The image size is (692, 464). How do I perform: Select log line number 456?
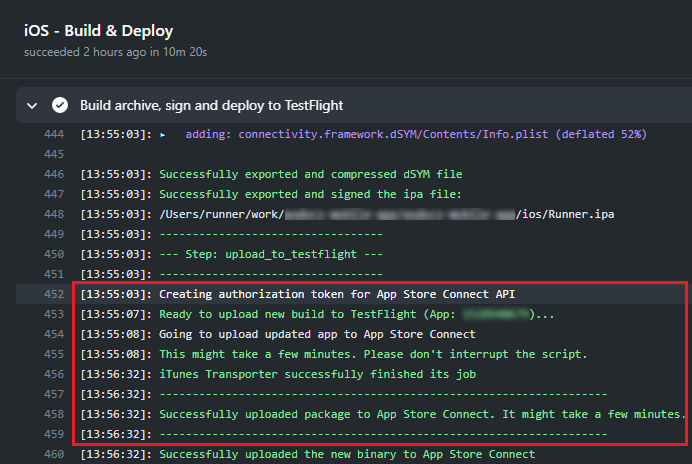coord(54,374)
